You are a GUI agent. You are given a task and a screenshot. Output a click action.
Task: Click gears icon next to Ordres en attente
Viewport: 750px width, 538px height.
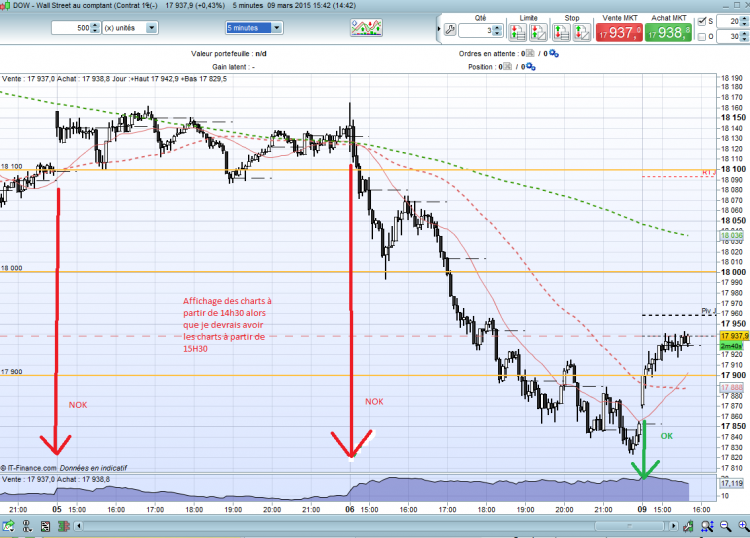[554, 54]
